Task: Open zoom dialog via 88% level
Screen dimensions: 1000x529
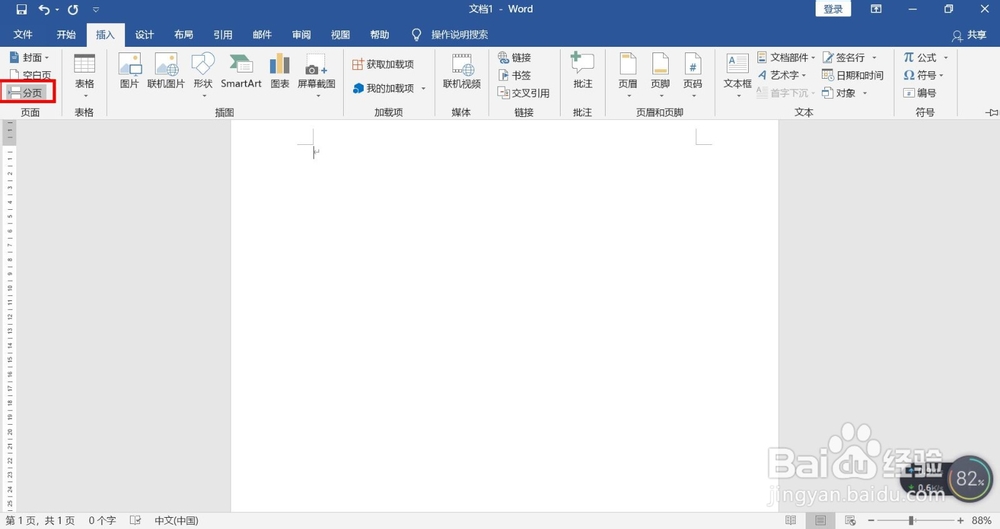Action: (x=981, y=521)
